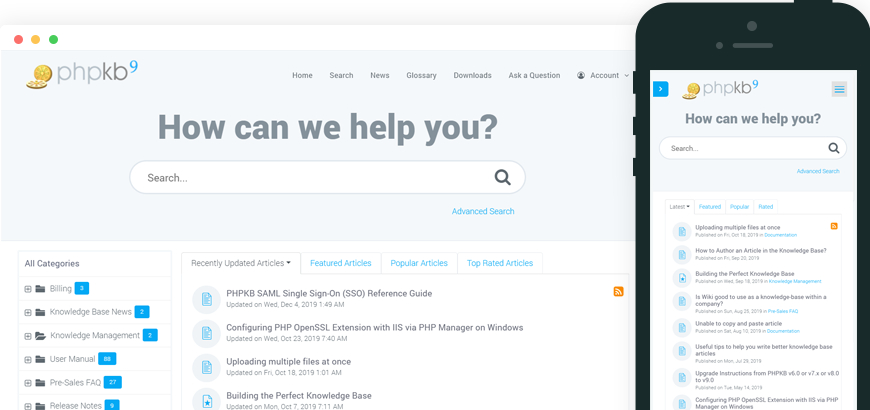Click the User Manual count badge 88
The height and width of the screenshot is (410, 870).
tap(107, 359)
